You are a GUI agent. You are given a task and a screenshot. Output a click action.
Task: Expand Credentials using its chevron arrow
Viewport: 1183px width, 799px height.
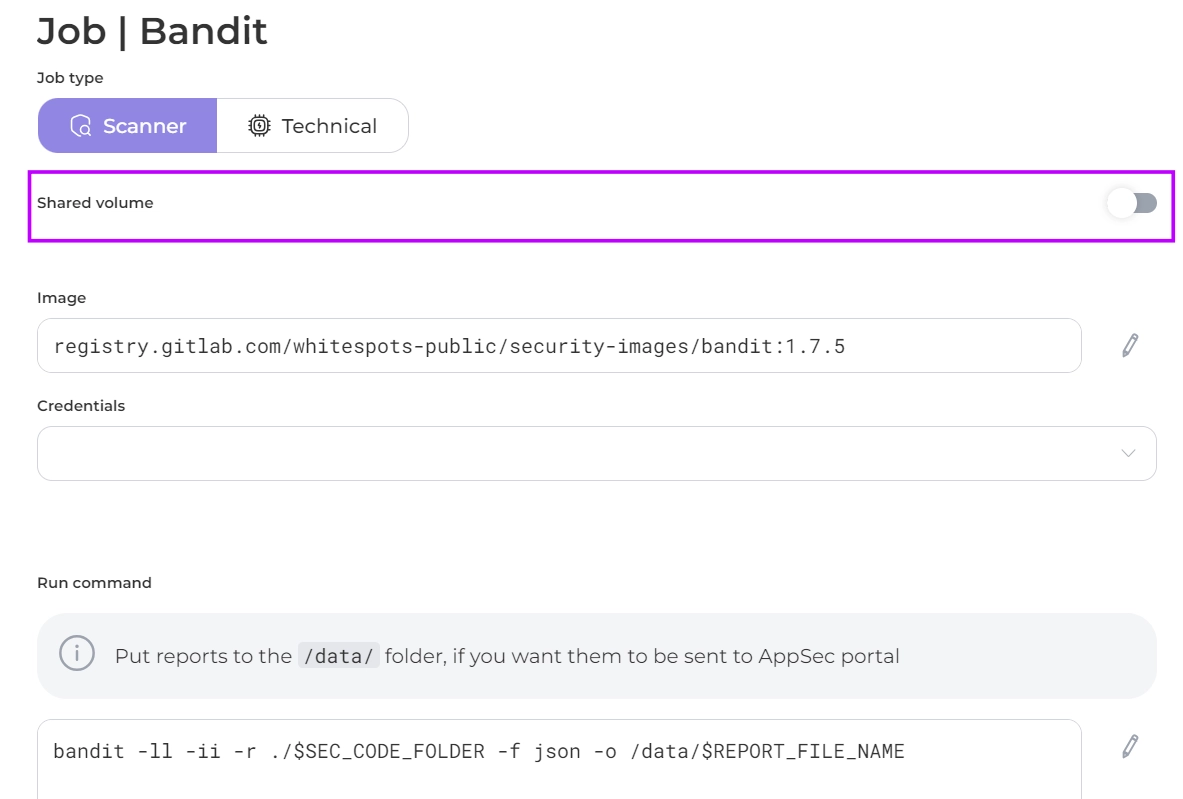[1128, 453]
